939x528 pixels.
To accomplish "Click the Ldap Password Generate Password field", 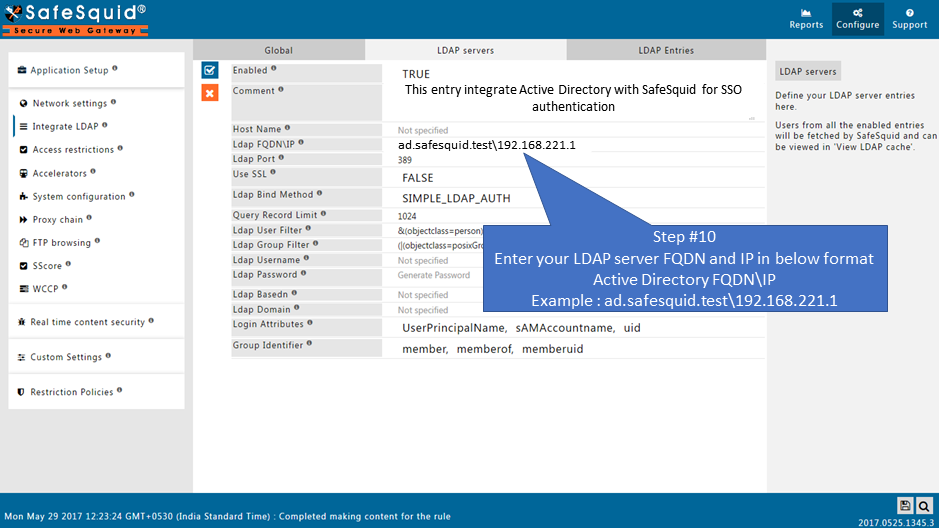I will coord(434,275).
